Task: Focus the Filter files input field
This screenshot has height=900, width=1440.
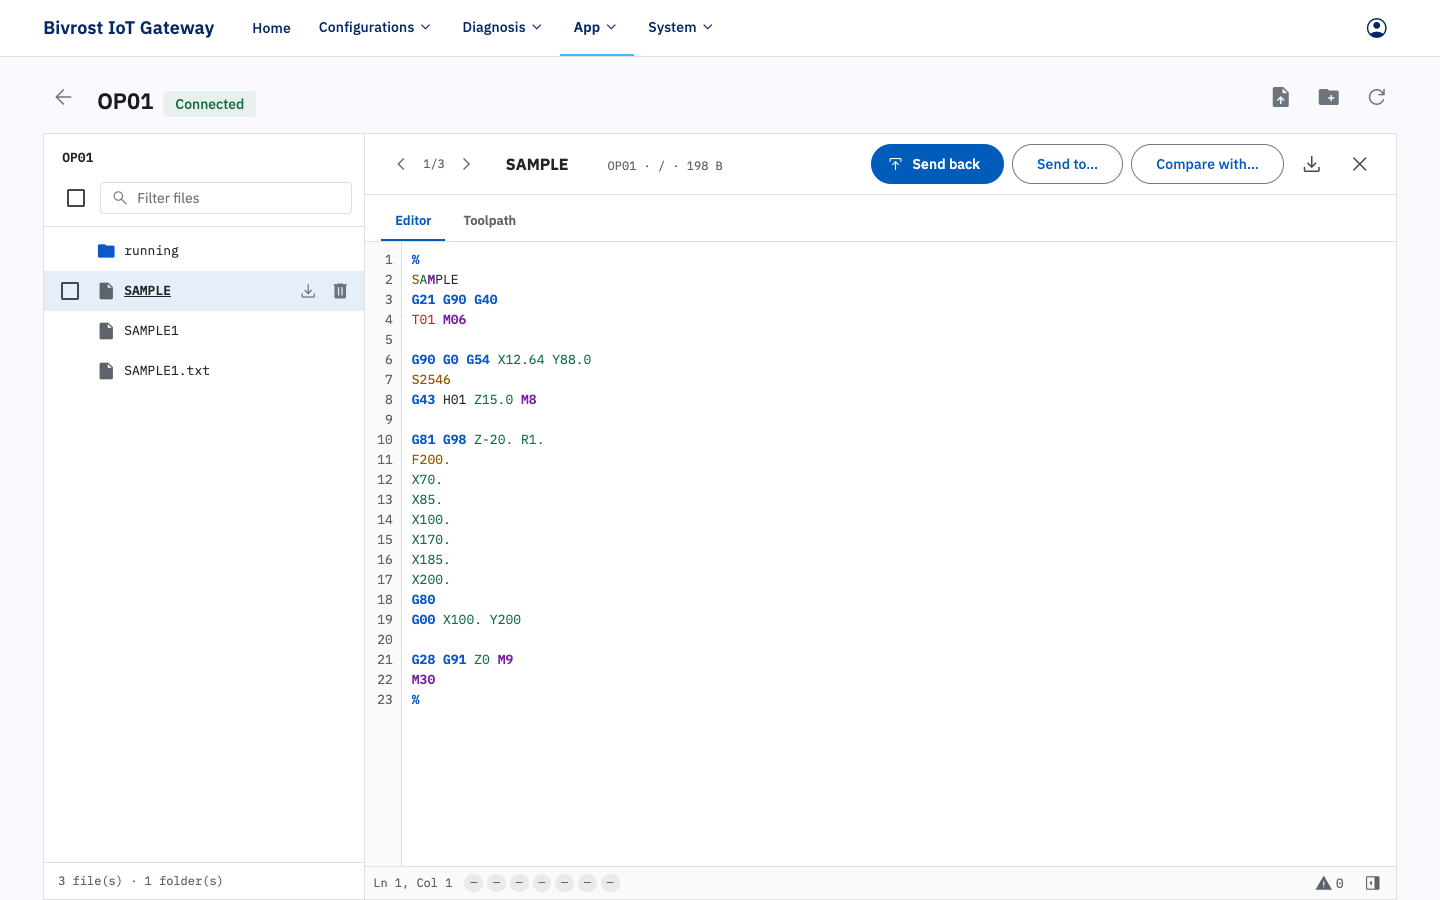Action: click(226, 198)
